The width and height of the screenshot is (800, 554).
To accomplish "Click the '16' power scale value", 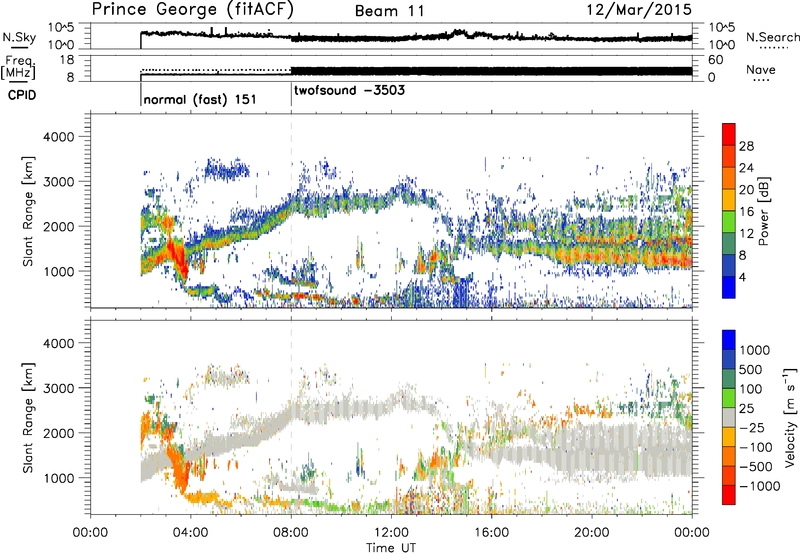I will (x=746, y=212).
